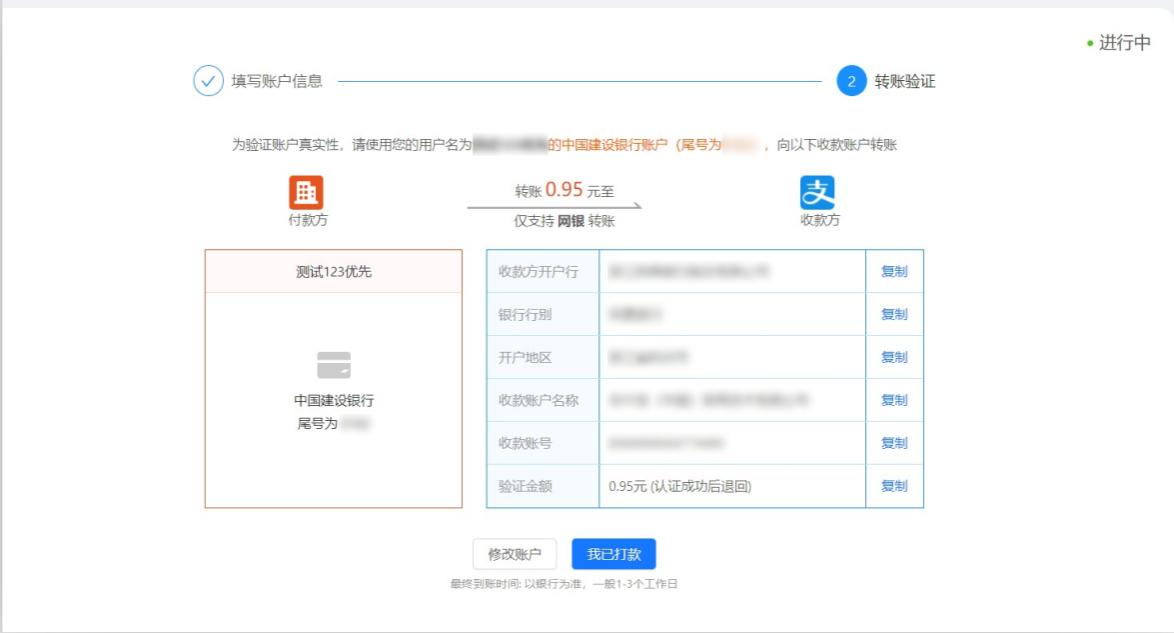Click the 0.95 transfer amount text
The image size is (1174, 633).
coord(565,187)
